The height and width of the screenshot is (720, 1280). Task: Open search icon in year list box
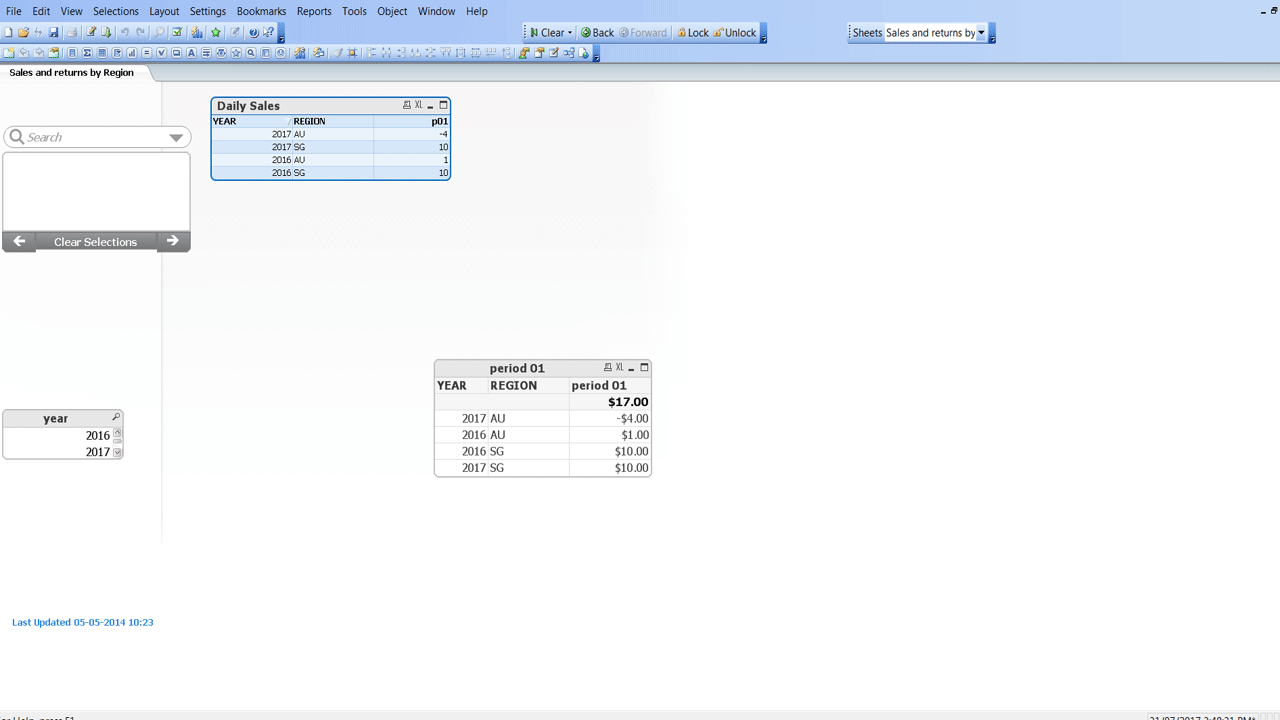[116, 417]
